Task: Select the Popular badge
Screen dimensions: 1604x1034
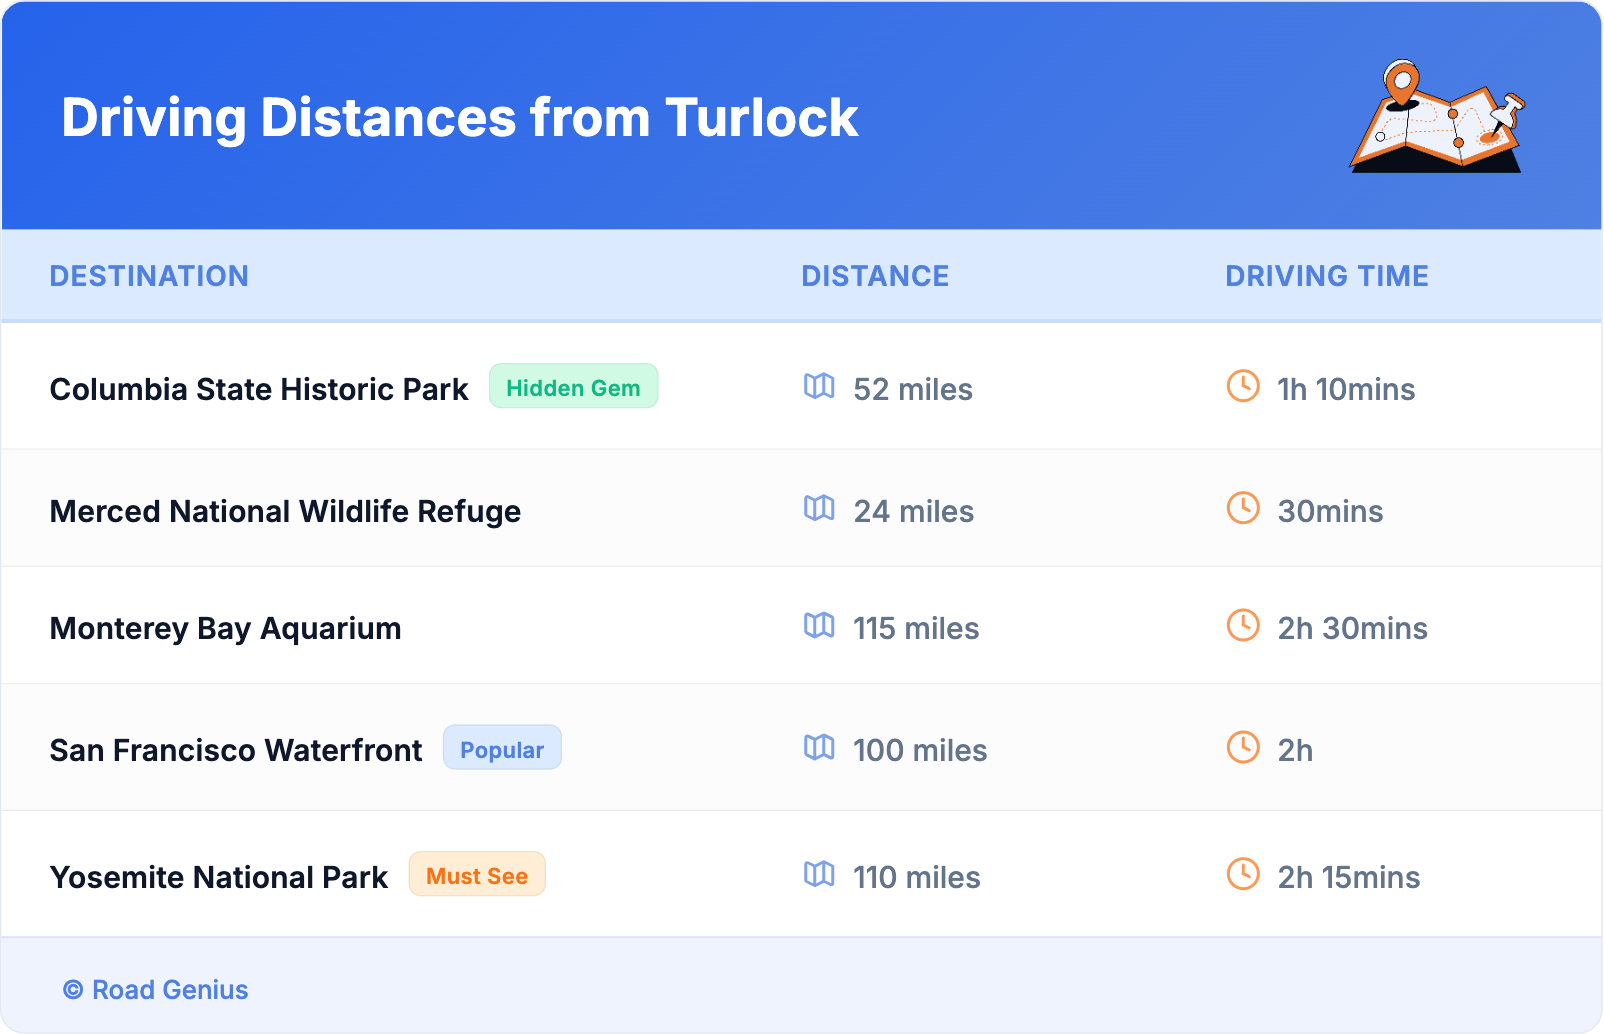Action: click(x=502, y=748)
